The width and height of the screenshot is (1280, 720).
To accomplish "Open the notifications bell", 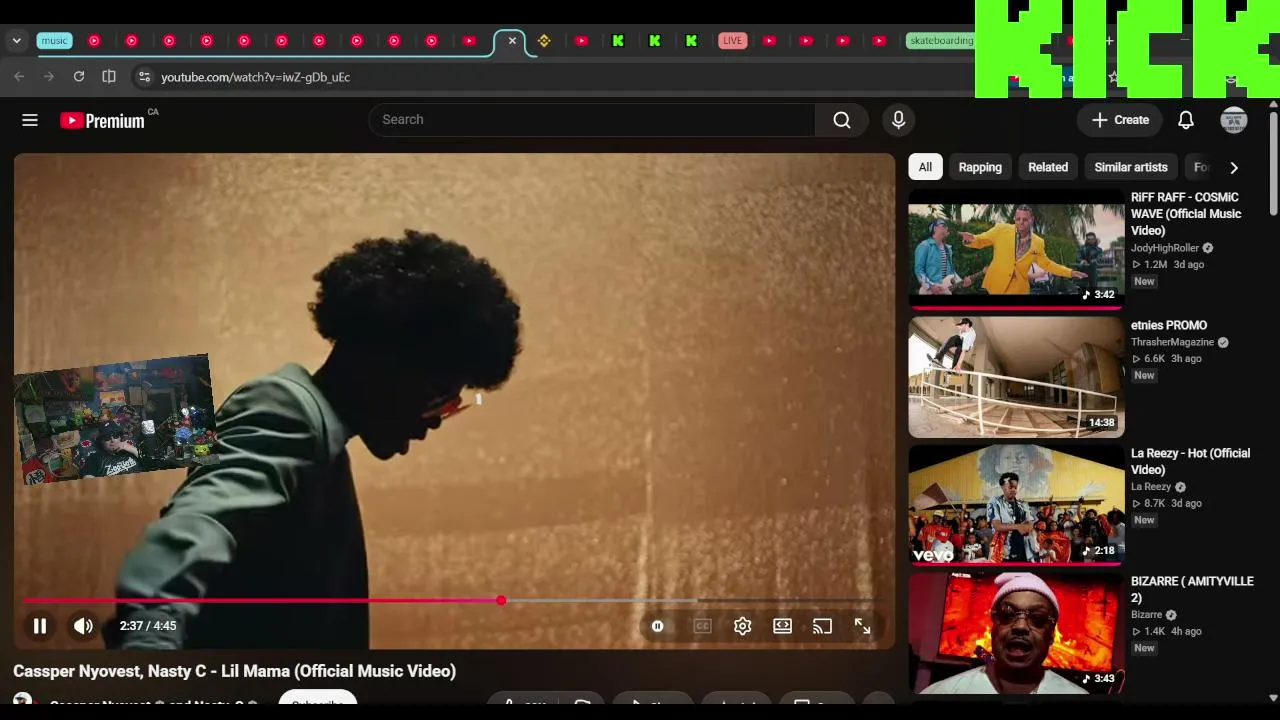I will 1185,120.
